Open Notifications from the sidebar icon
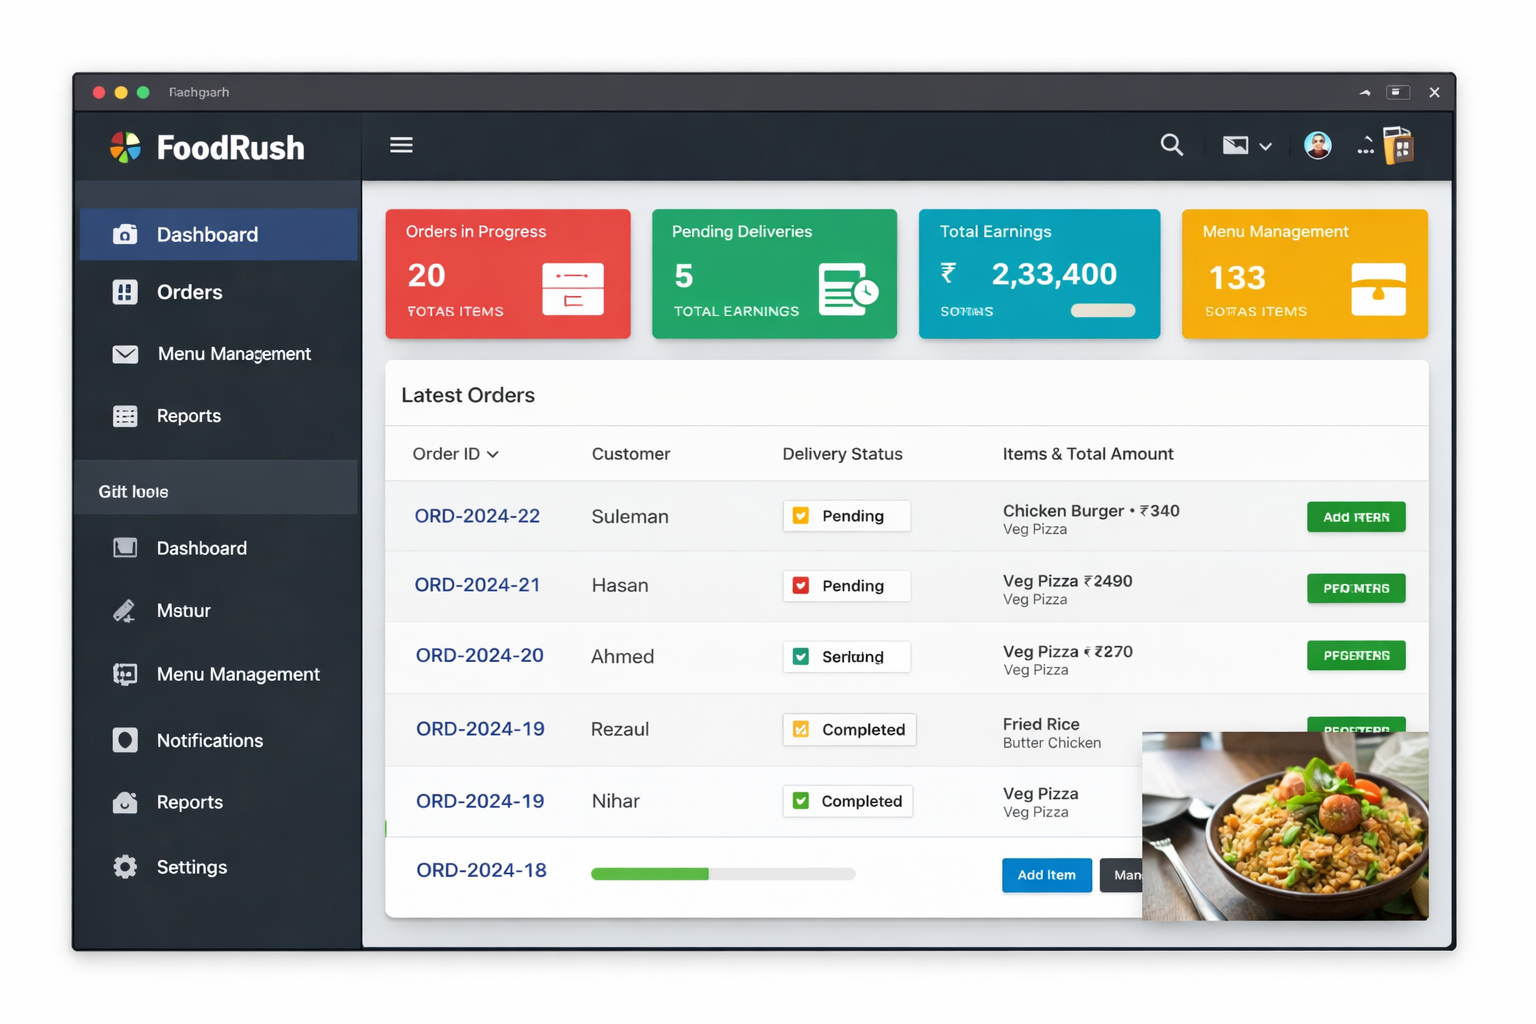Image resolution: width=1536 pixels, height=1024 pixels. [125, 740]
